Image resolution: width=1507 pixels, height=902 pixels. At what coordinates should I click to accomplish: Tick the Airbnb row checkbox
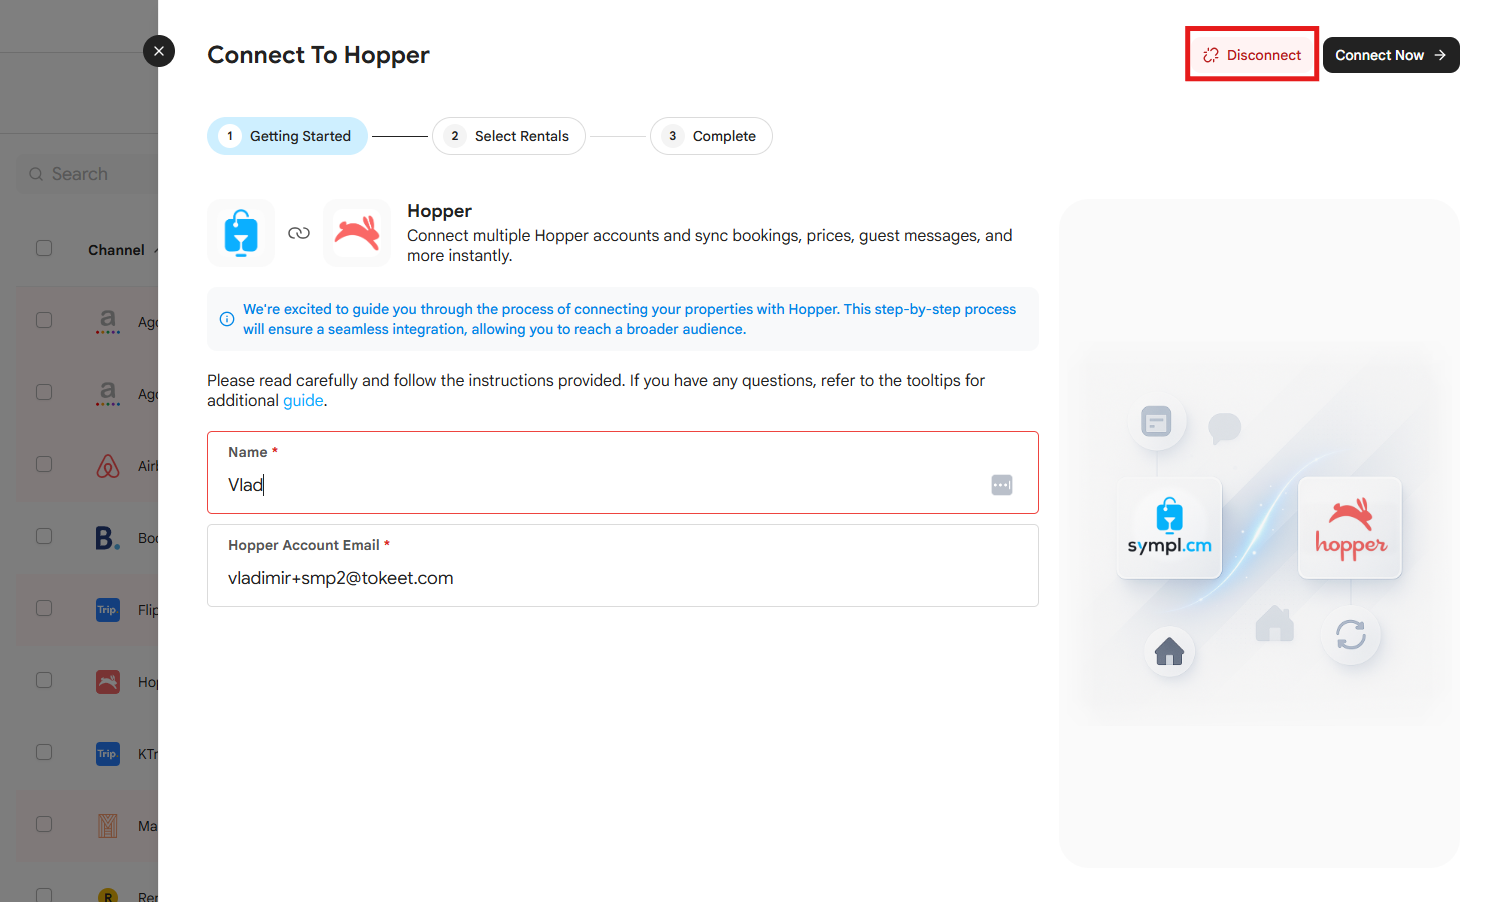(44, 464)
